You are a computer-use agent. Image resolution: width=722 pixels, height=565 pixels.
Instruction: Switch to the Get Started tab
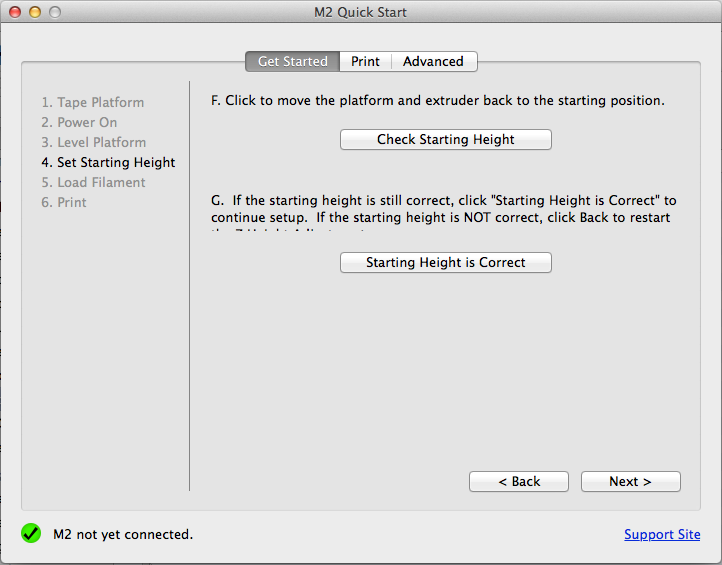click(x=292, y=62)
